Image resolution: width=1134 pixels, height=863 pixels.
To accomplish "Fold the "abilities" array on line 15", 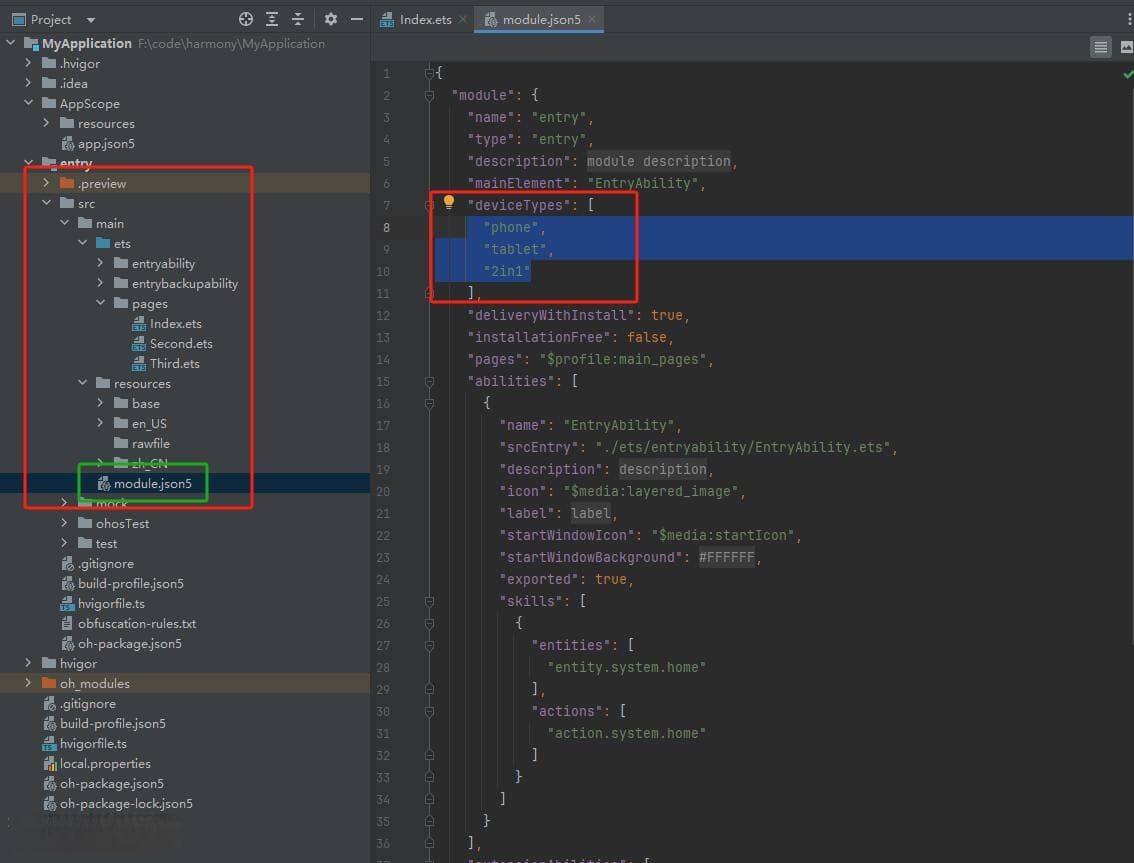I will click(429, 381).
